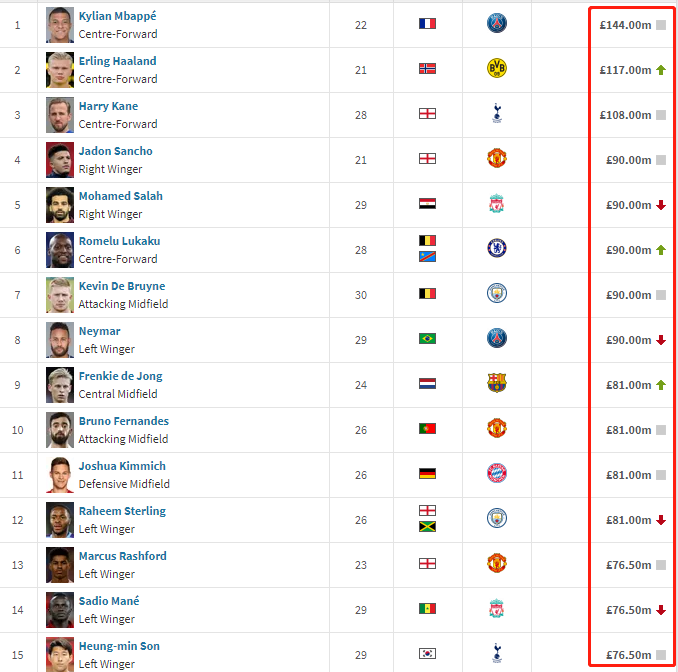The width and height of the screenshot is (678, 672).
Task: Click the Liverpool crest in Sadio Mané's row
Action: point(496,608)
